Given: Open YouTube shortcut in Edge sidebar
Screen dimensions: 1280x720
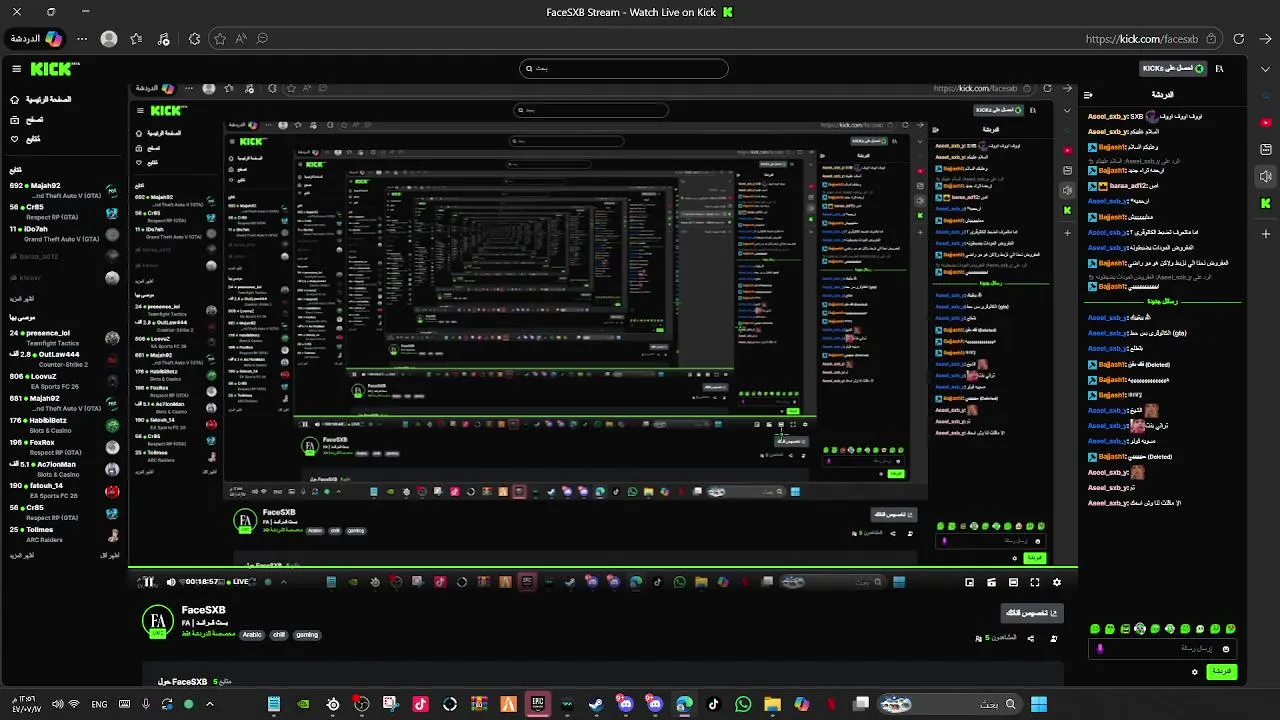Looking at the screenshot, I should point(1266,124).
